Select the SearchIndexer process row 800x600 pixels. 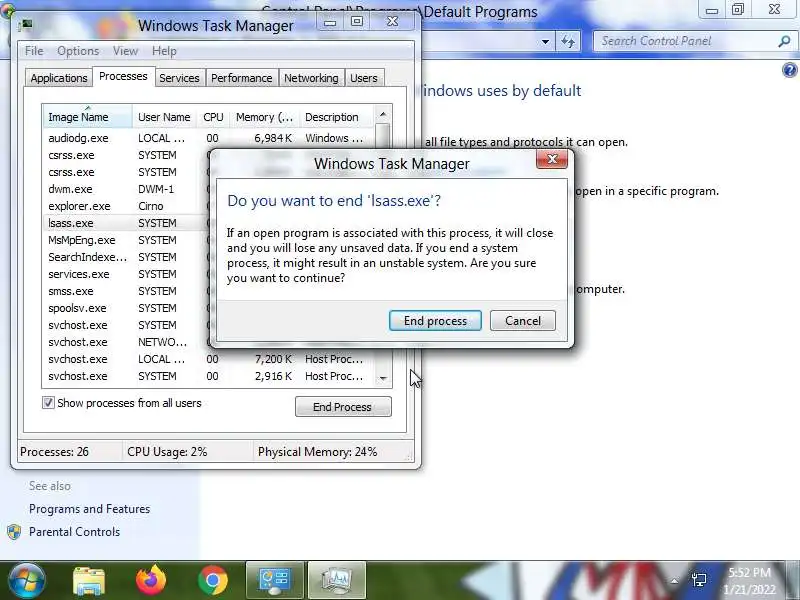(126, 257)
